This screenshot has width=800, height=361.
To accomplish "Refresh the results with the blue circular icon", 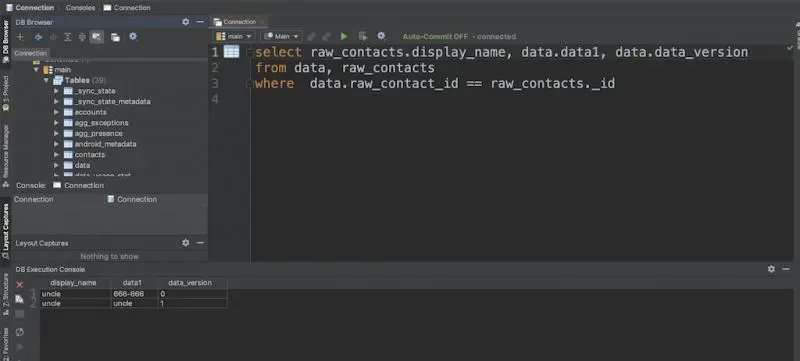I will point(19,332).
